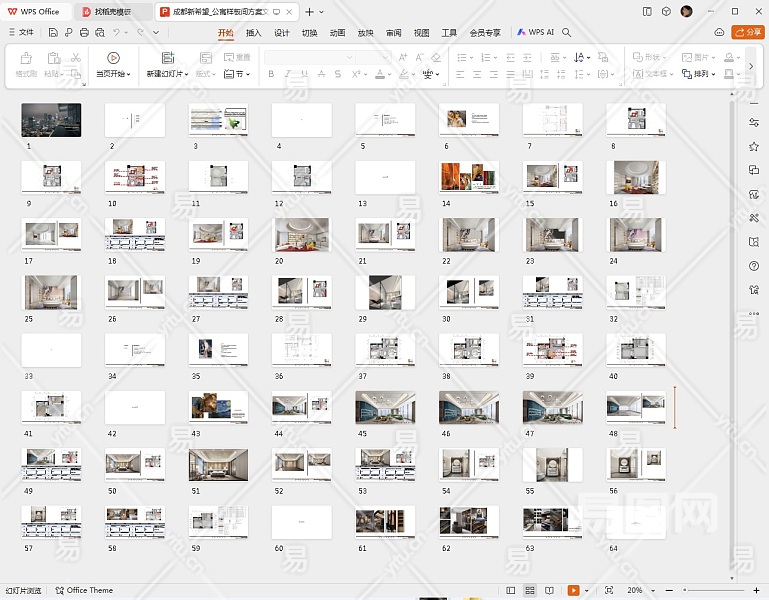Start slideshow from the 当页开始 play icon
Screen dimensions: 769x600
[113, 58]
